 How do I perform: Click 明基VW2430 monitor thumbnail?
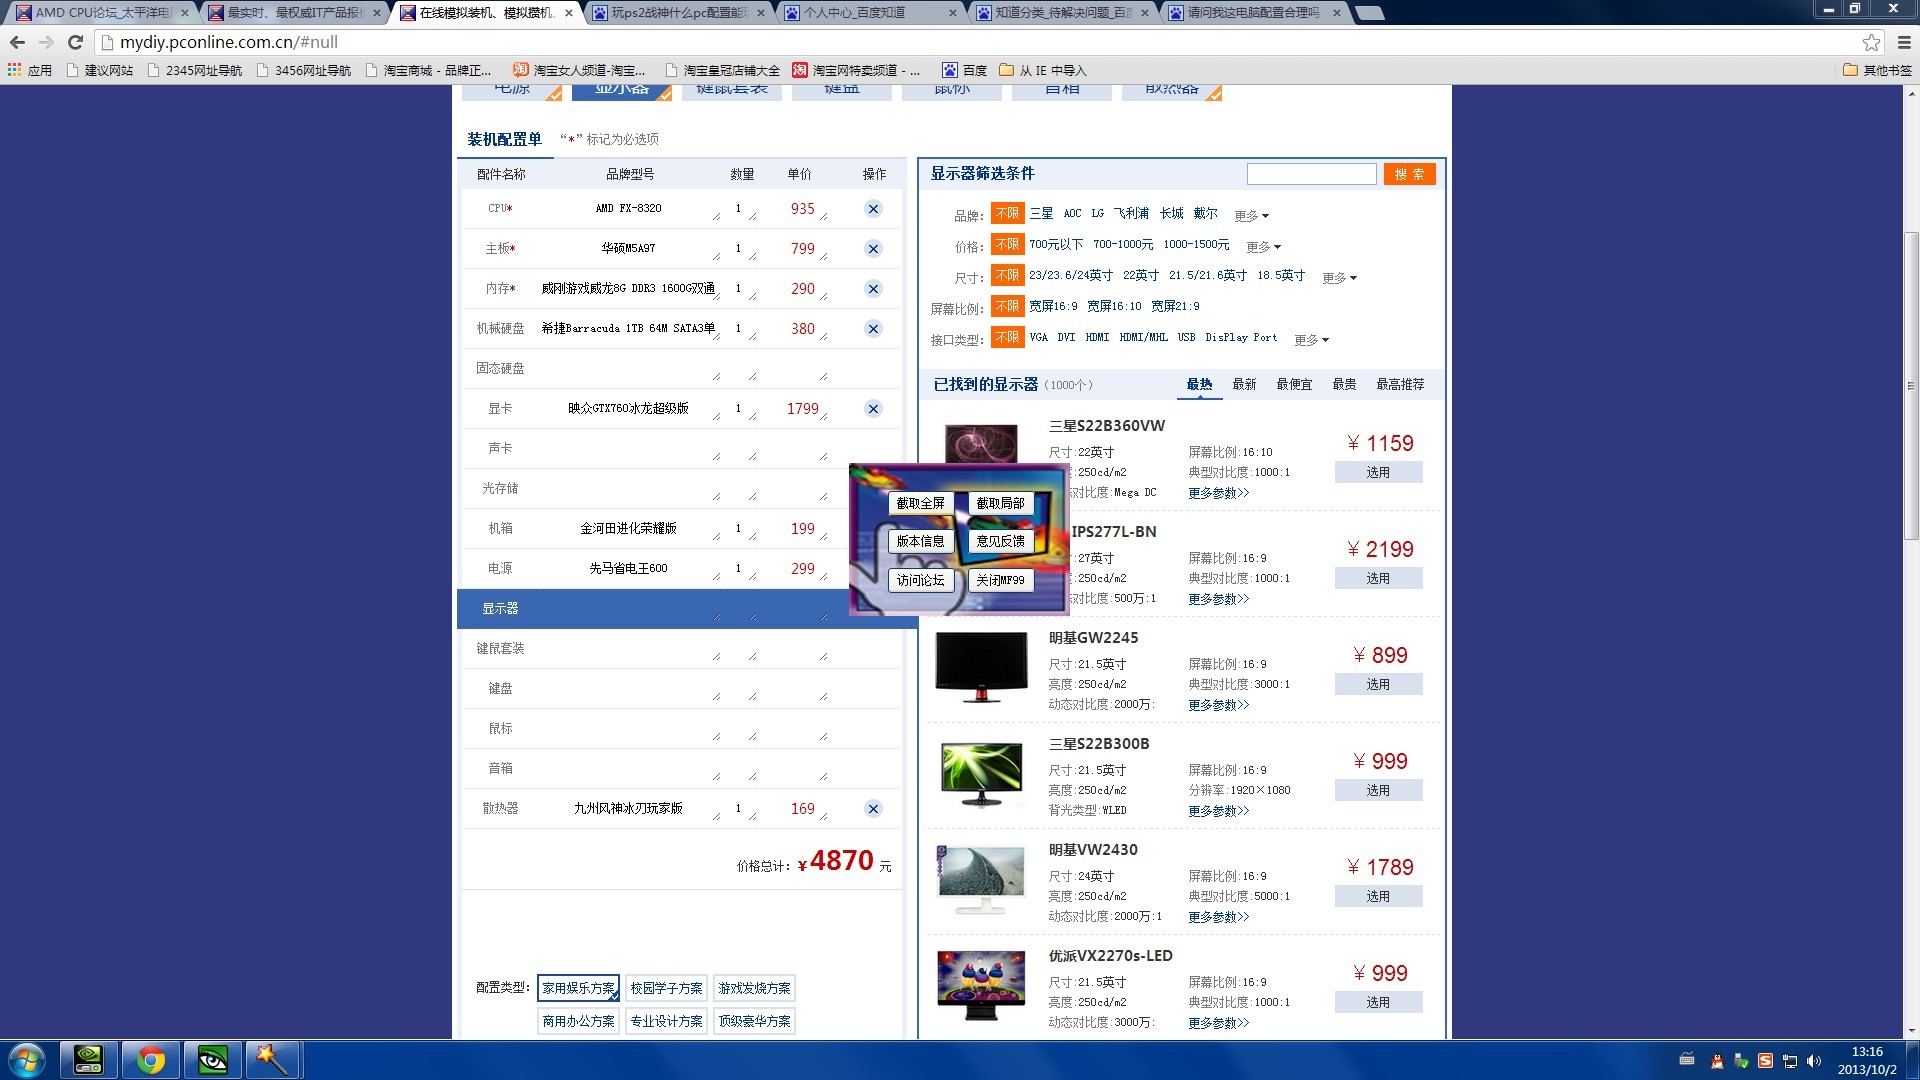tap(981, 880)
